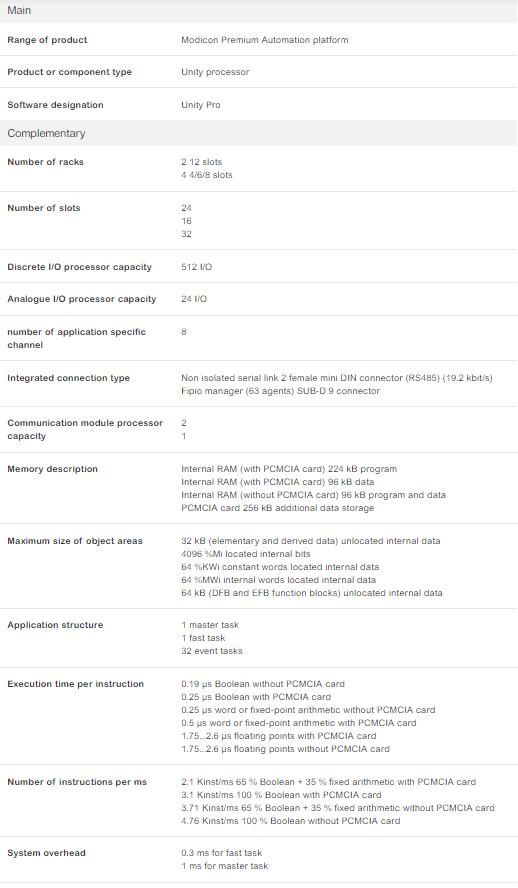Click the Fipio manager SUB-D 9 connector line
This screenshot has width=518, height=888.
coord(280,391)
